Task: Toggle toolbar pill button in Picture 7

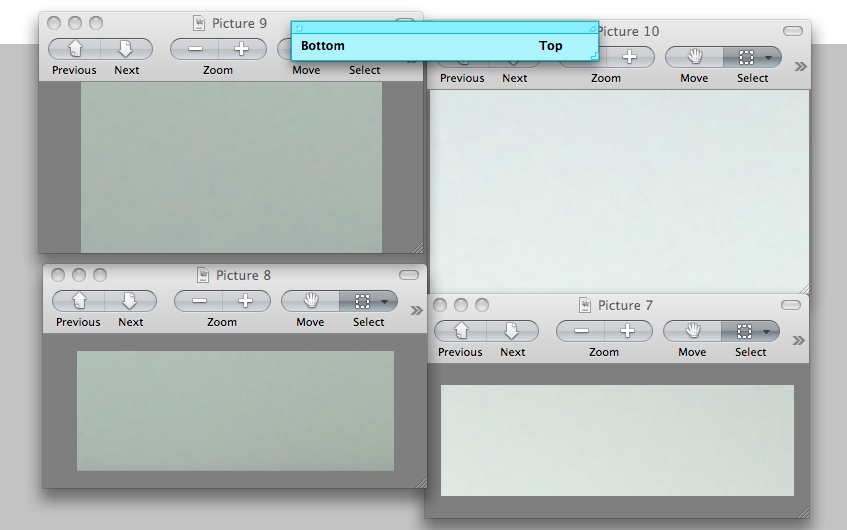Action: (x=791, y=305)
